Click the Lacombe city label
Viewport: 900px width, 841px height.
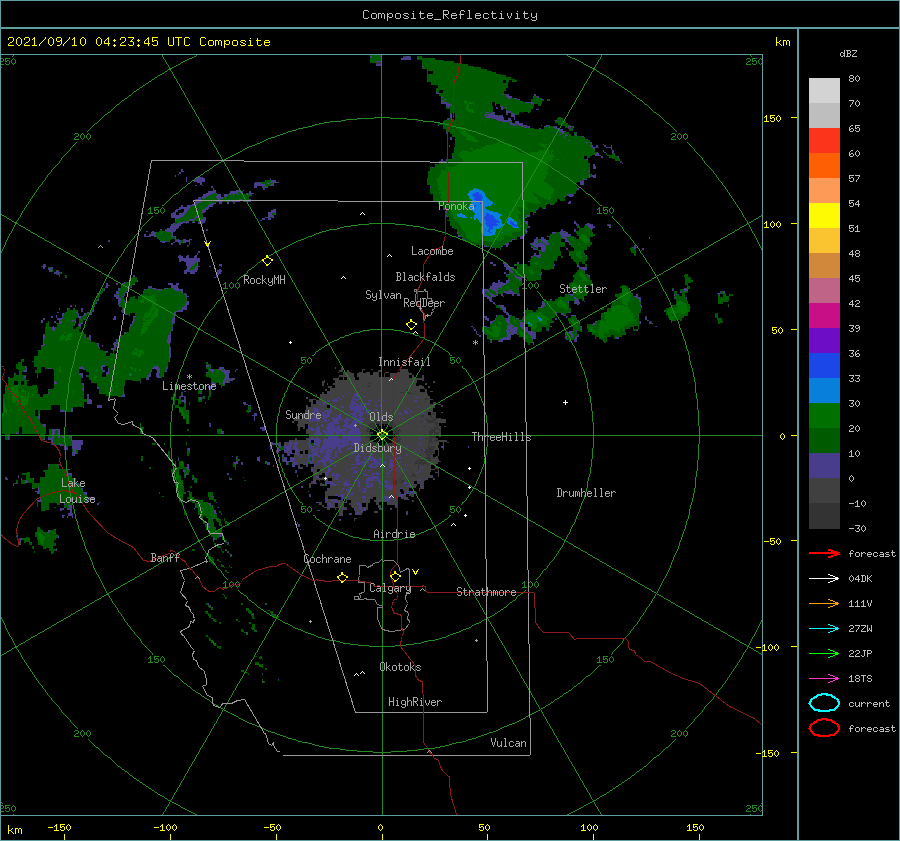432,251
